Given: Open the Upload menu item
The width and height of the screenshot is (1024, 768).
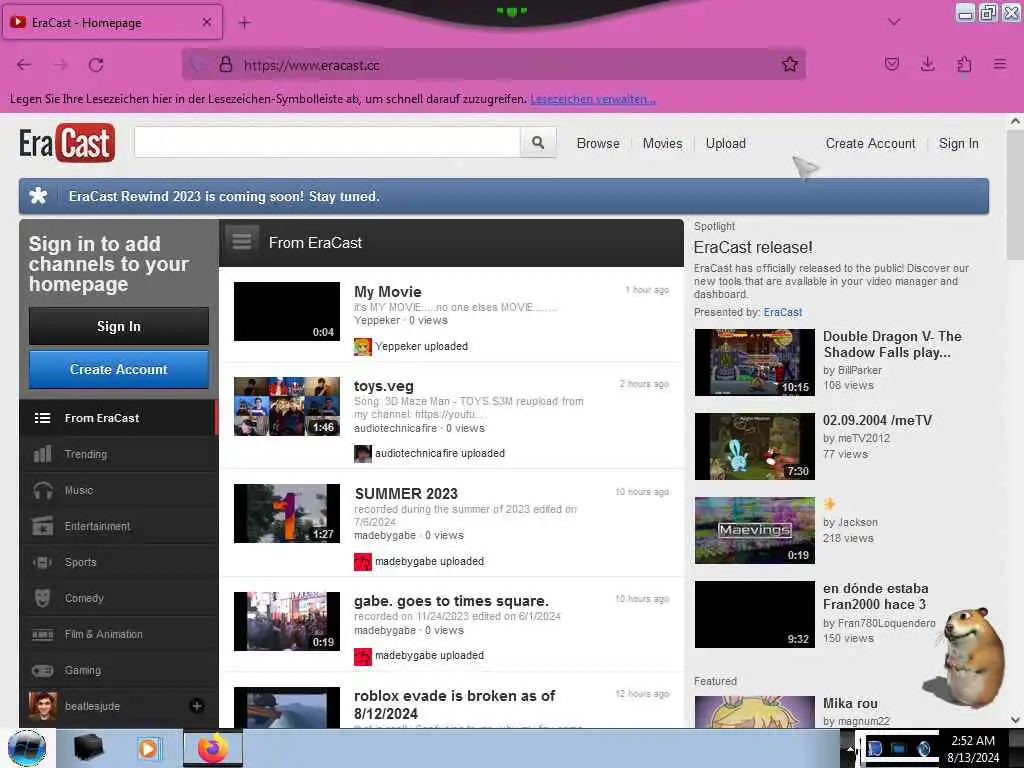Looking at the screenshot, I should [726, 143].
